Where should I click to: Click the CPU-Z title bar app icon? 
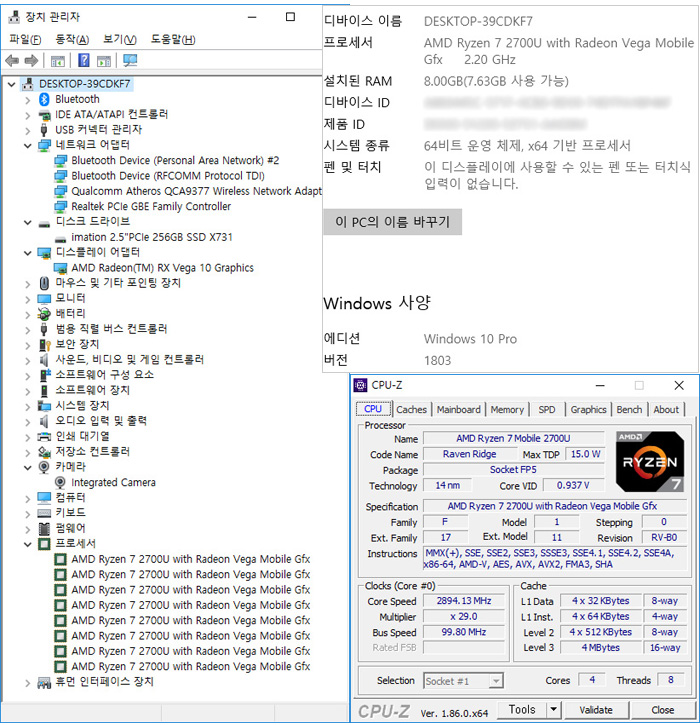[x=360, y=385]
